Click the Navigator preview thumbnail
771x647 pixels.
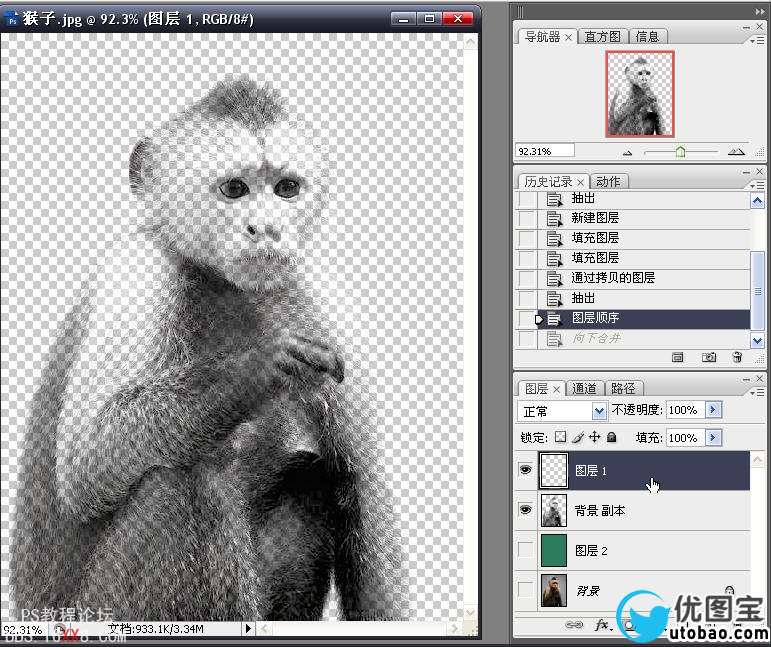click(640, 93)
